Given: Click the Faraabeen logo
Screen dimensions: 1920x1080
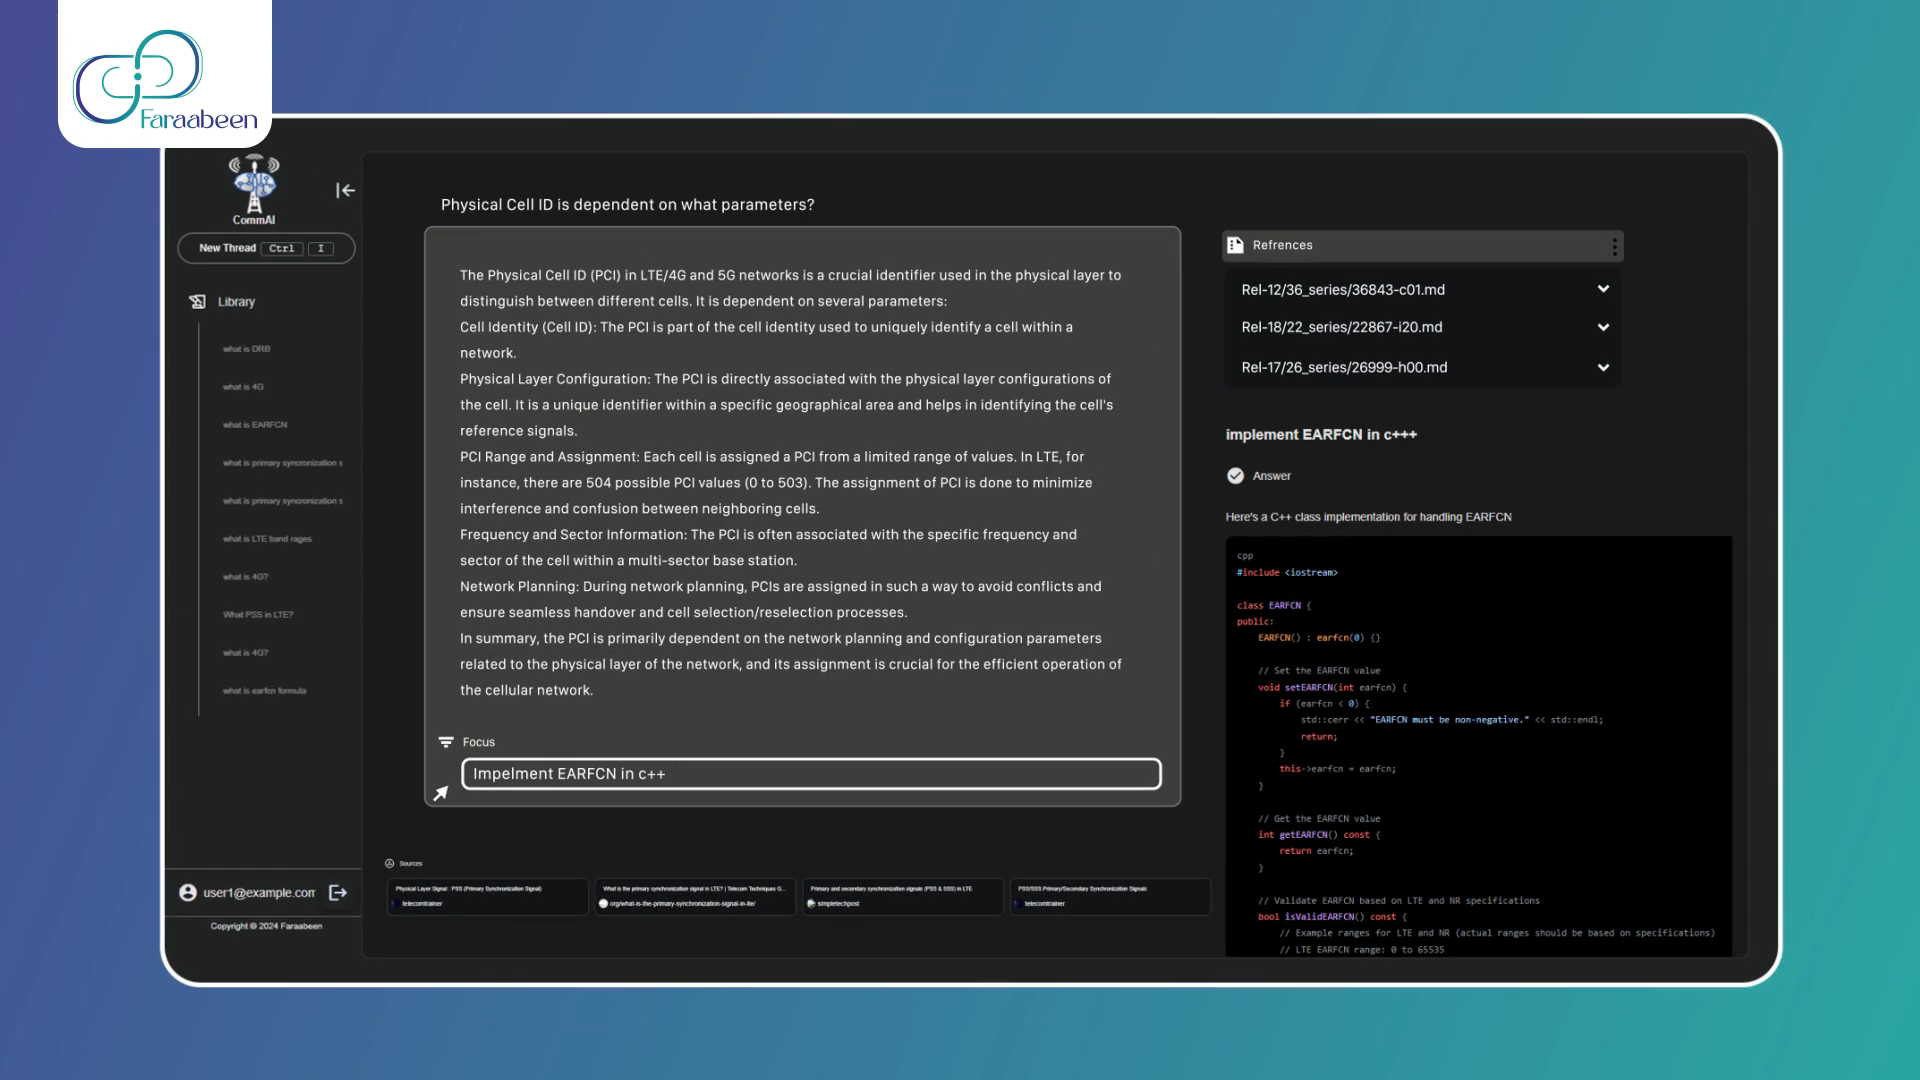Looking at the screenshot, I should point(165,80).
